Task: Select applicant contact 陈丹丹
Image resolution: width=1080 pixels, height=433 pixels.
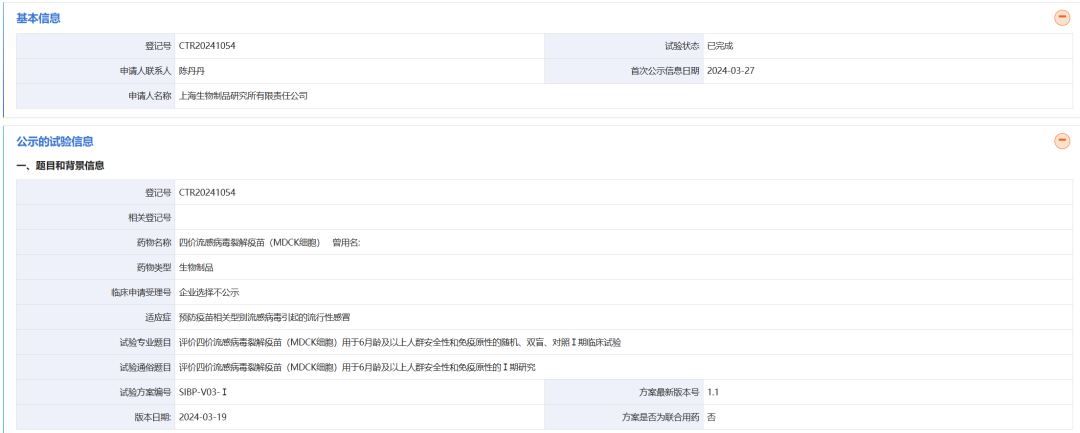Action: [x=191, y=71]
